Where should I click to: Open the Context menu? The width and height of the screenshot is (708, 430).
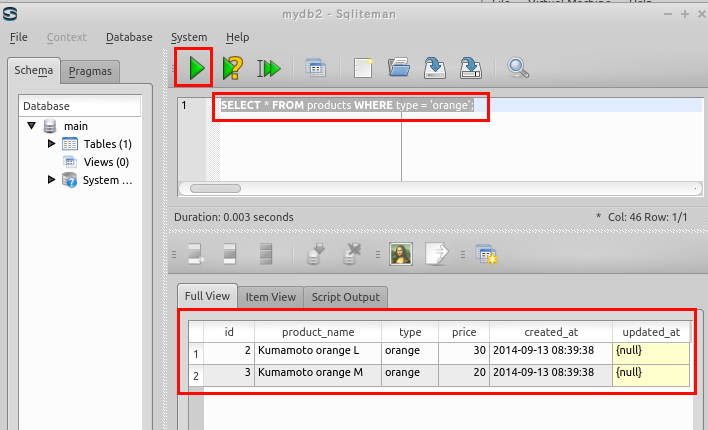(x=66, y=37)
